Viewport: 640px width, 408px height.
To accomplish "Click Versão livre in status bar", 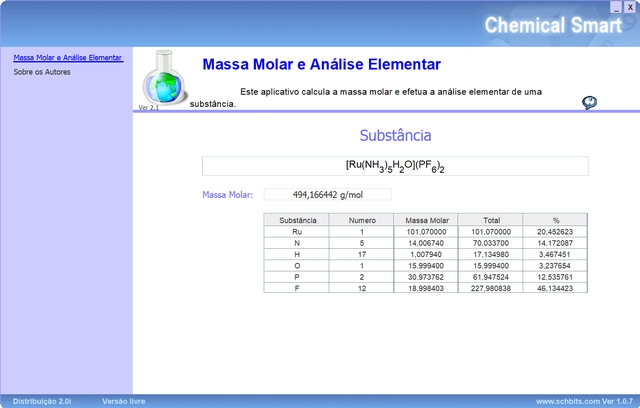I will [124, 401].
